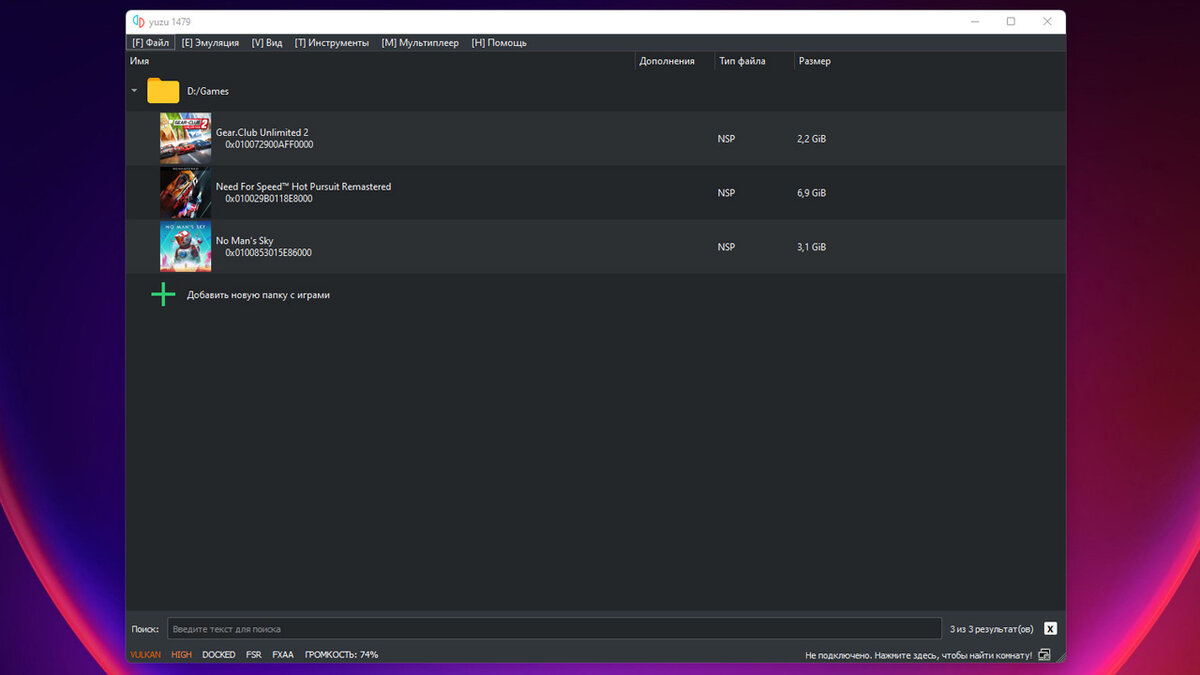Click the 3,1 GiB size cell
Image resolution: width=1200 pixels, height=675 pixels.
pyautogui.click(x=812, y=246)
